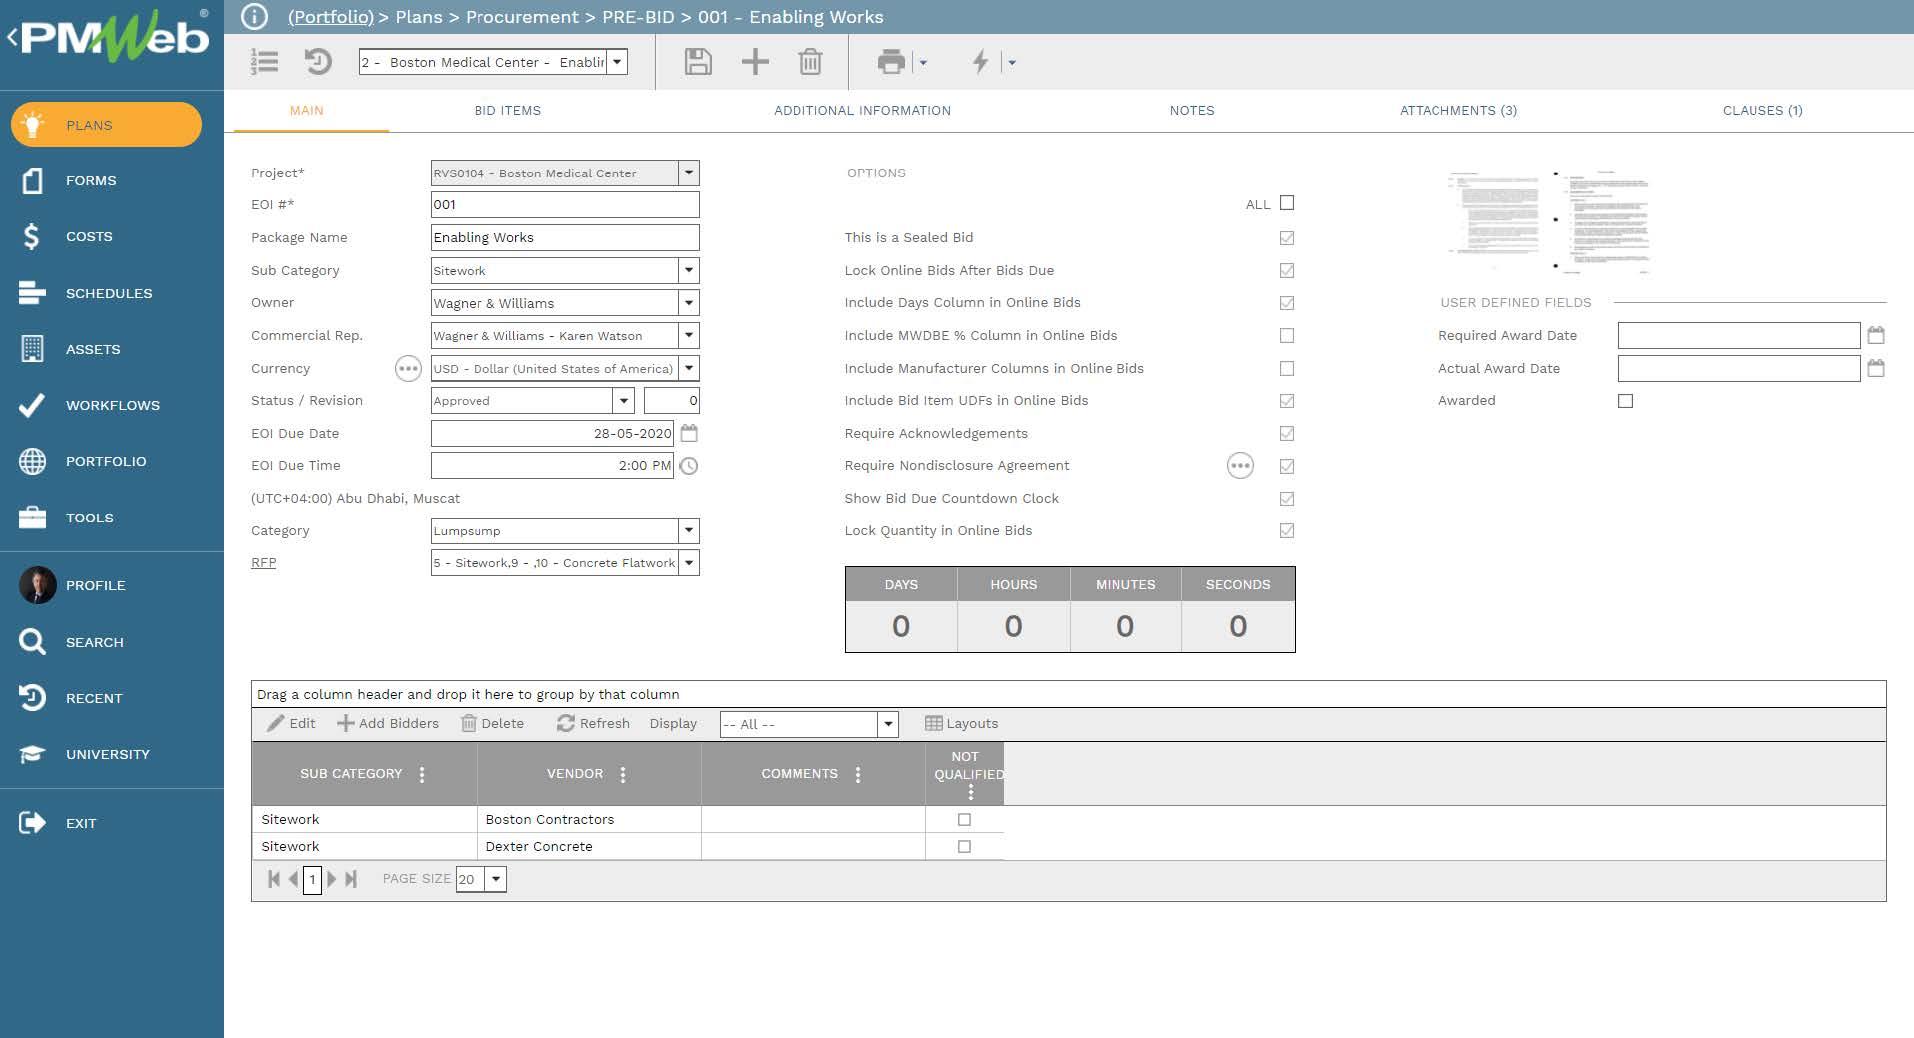Mark Dexter Concrete as Not Qualified
Image resolution: width=1914 pixels, height=1038 pixels.
coord(964,846)
